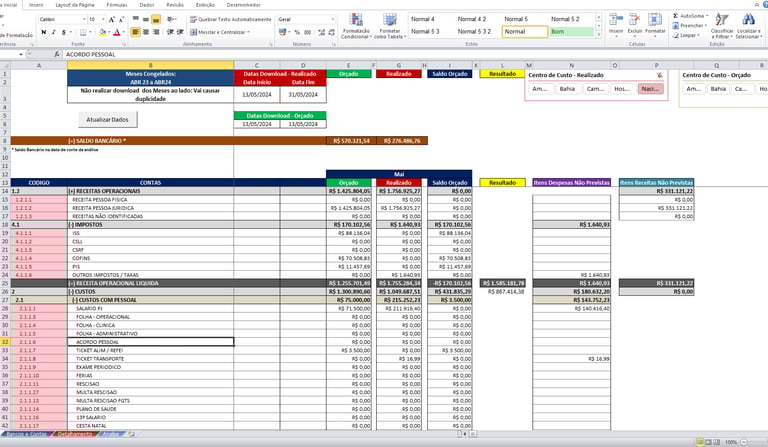The width and height of the screenshot is (768, 447).
Task: Click the red font color A
Action: point(117,32)
